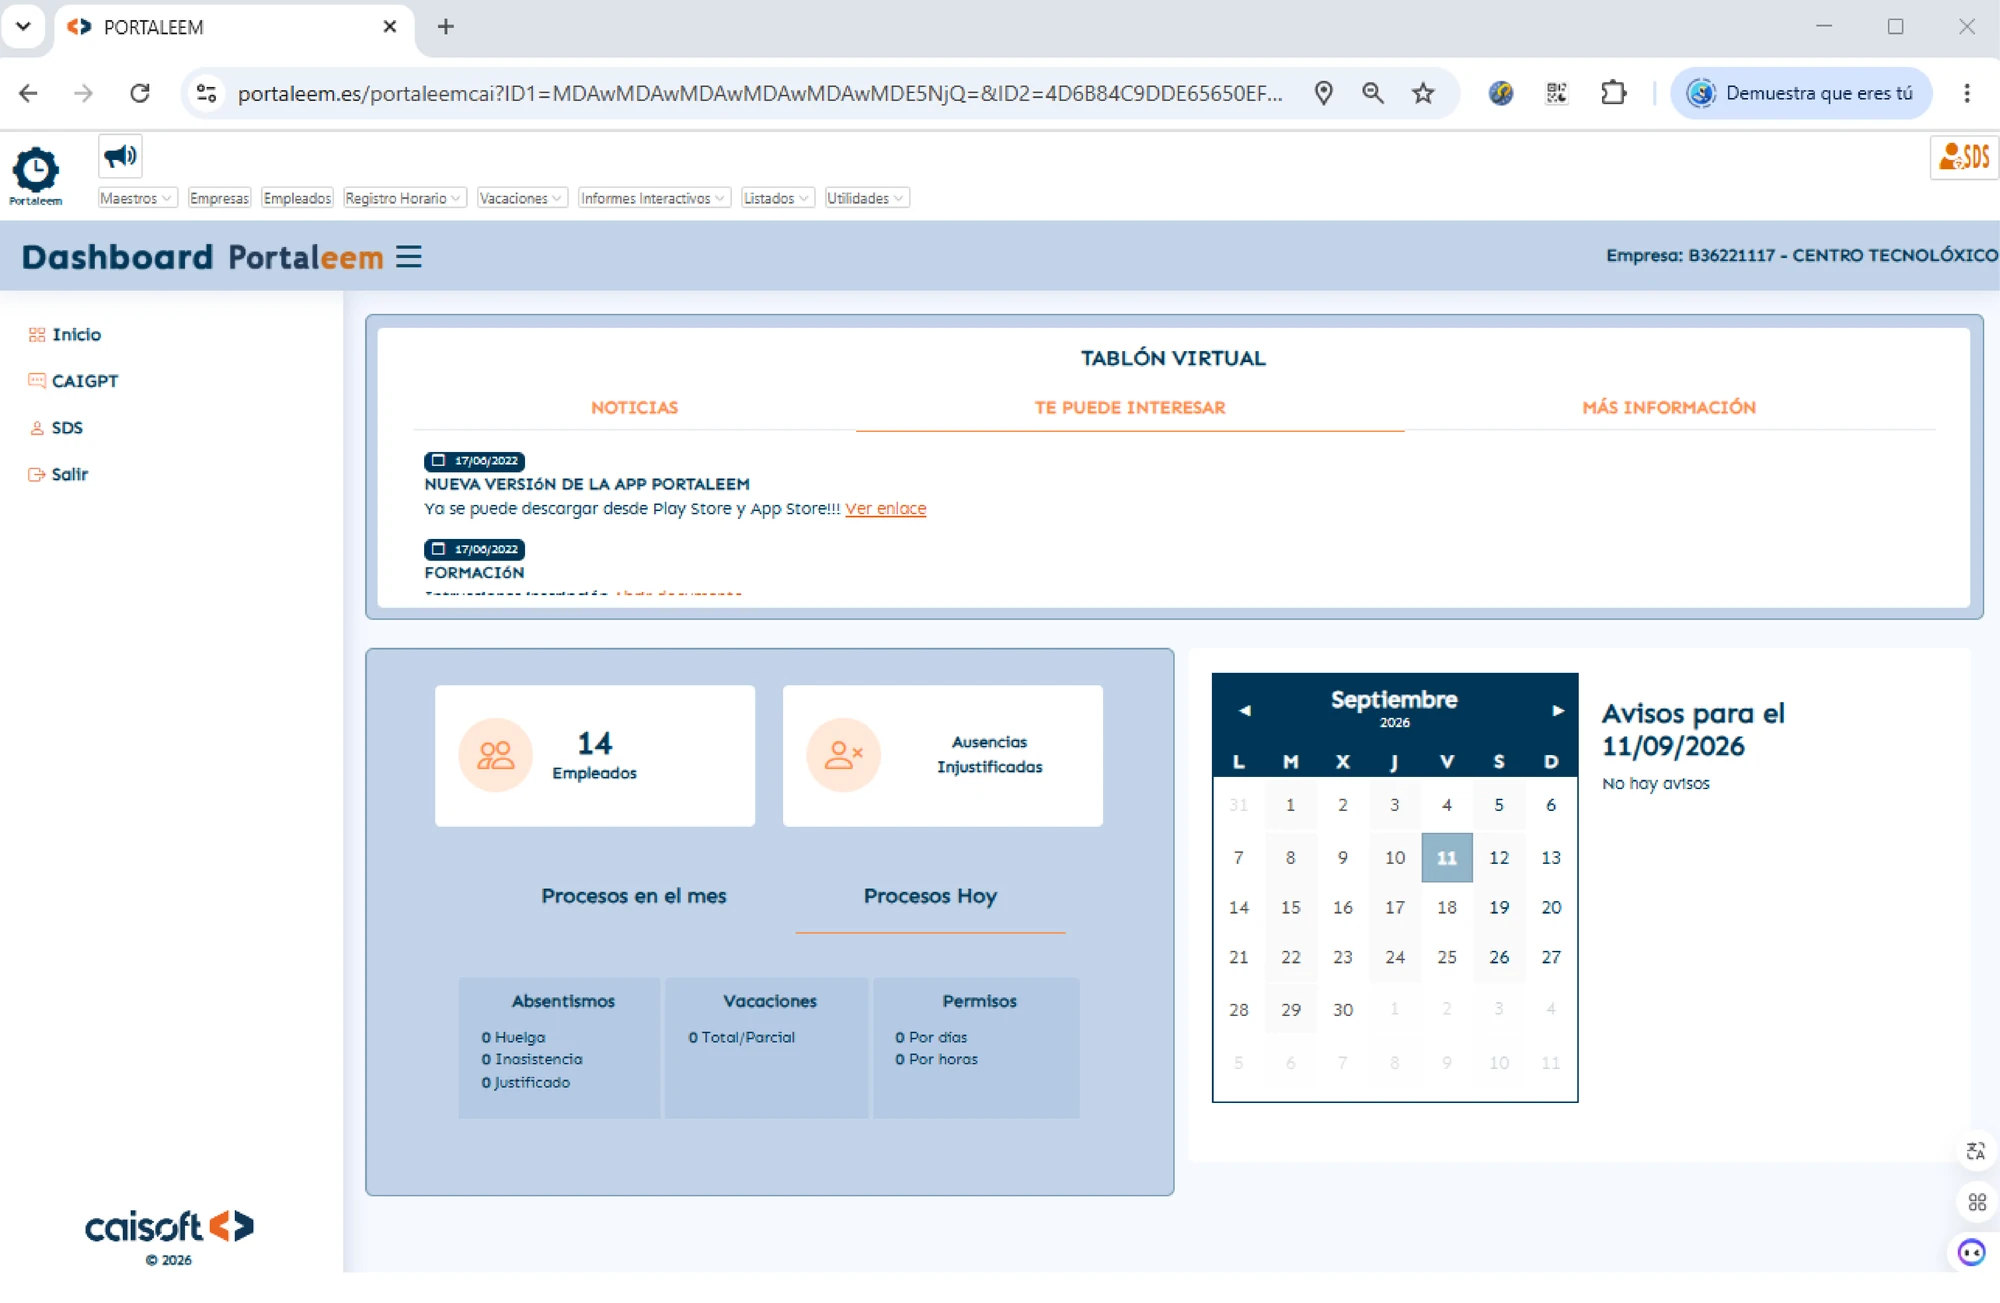
Task: Click the Empleados people icon card
Action: click(x=496, y=755)
